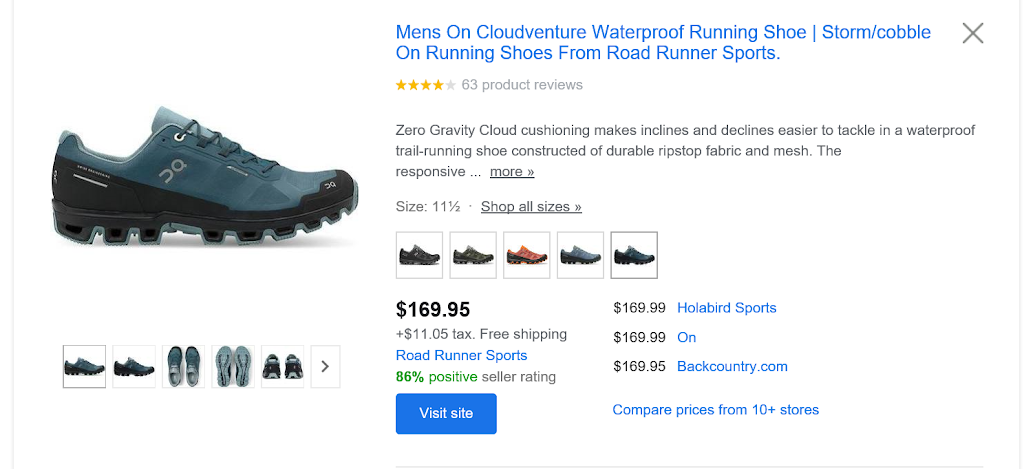Select the black shoe color swatch

pos(419,255)
